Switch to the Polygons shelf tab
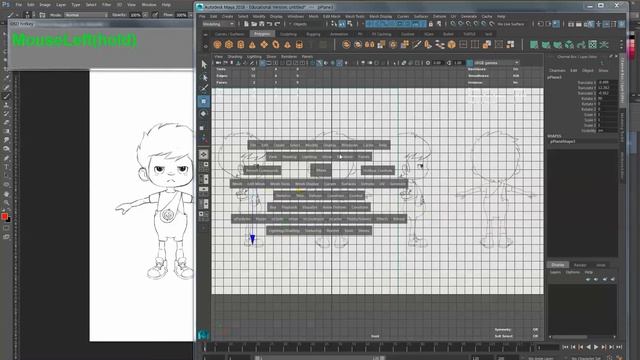The width and height of the screenshot is (640, 360). (x=262, y=34)
